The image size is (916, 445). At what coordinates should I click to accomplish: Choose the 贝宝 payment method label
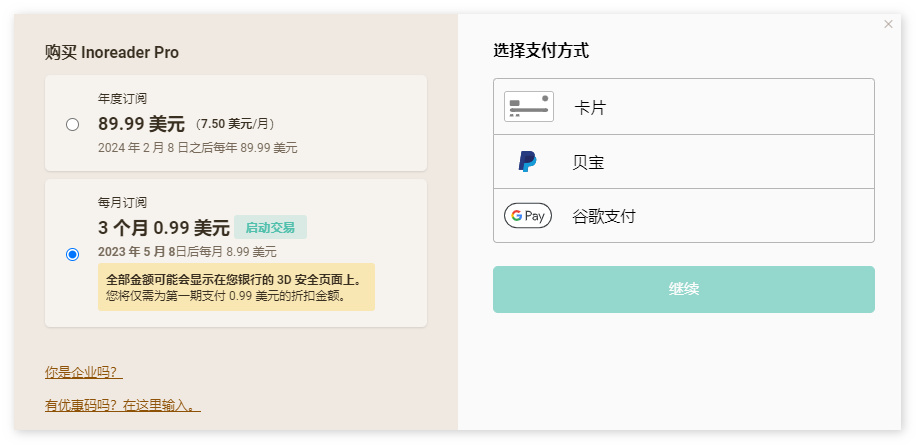[x=588, y=162]
